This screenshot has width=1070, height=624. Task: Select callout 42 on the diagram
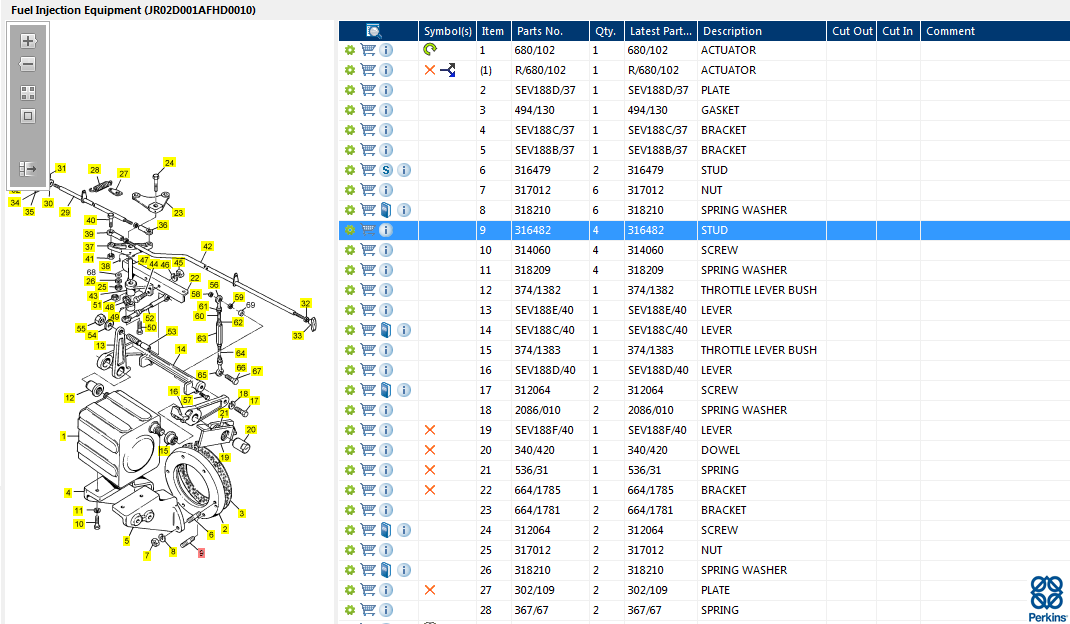207,246
